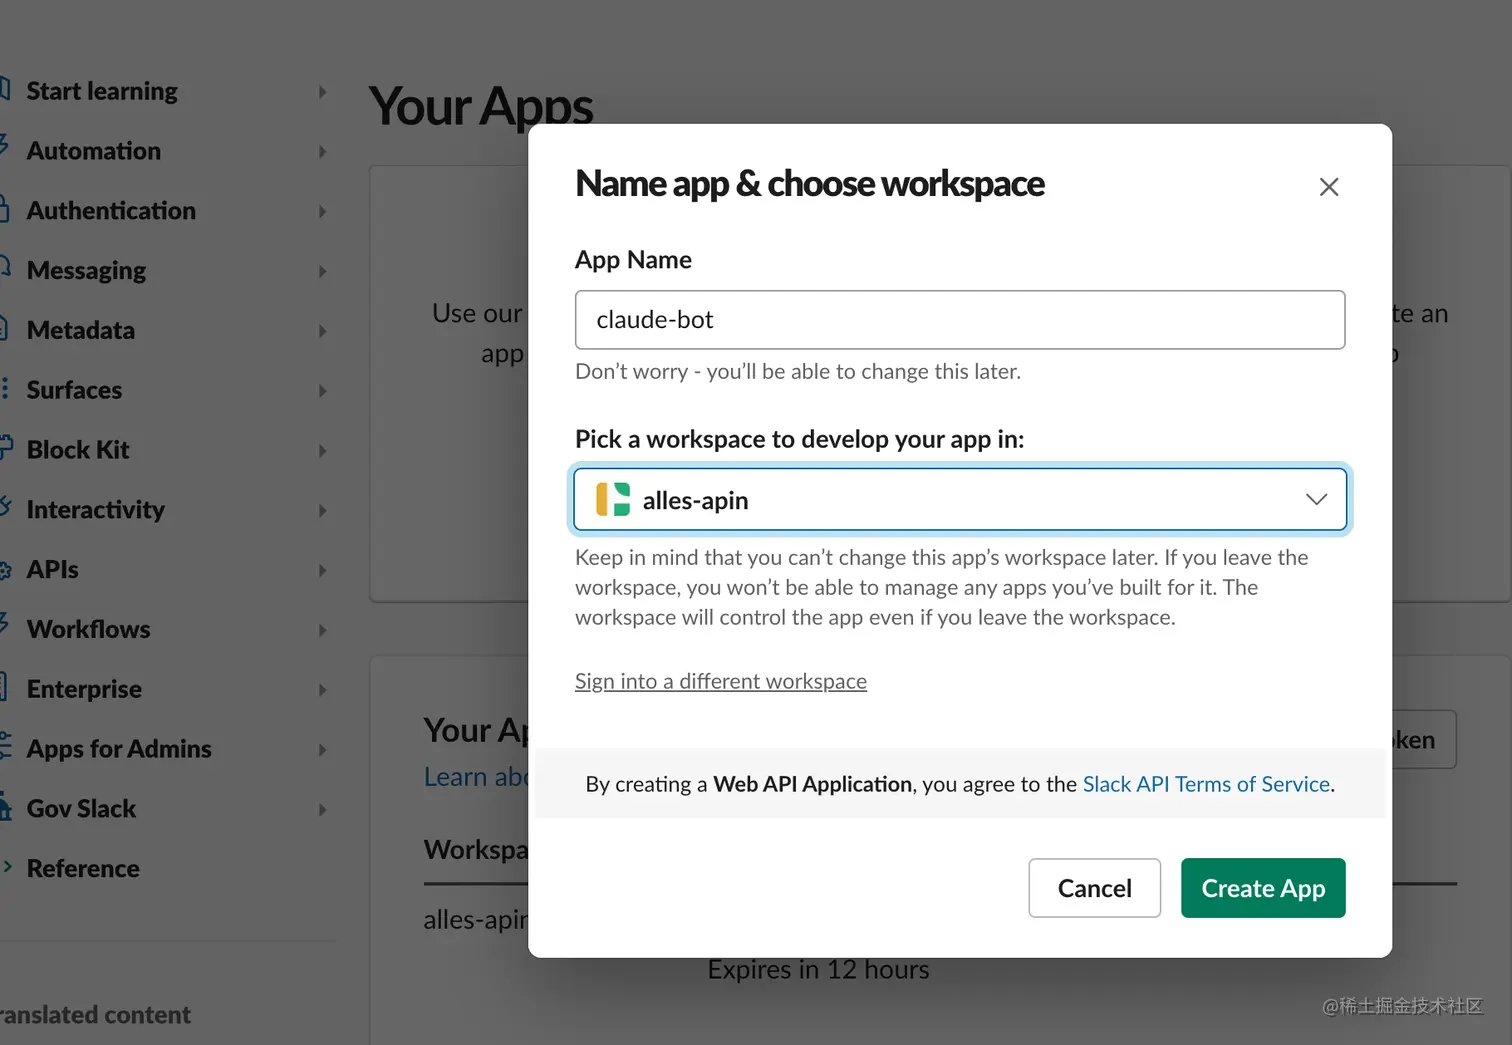Click the Cancel button
The height and width of the screenshot is (1045, 1512).
pyautogui.click(x=1095, y=888)
